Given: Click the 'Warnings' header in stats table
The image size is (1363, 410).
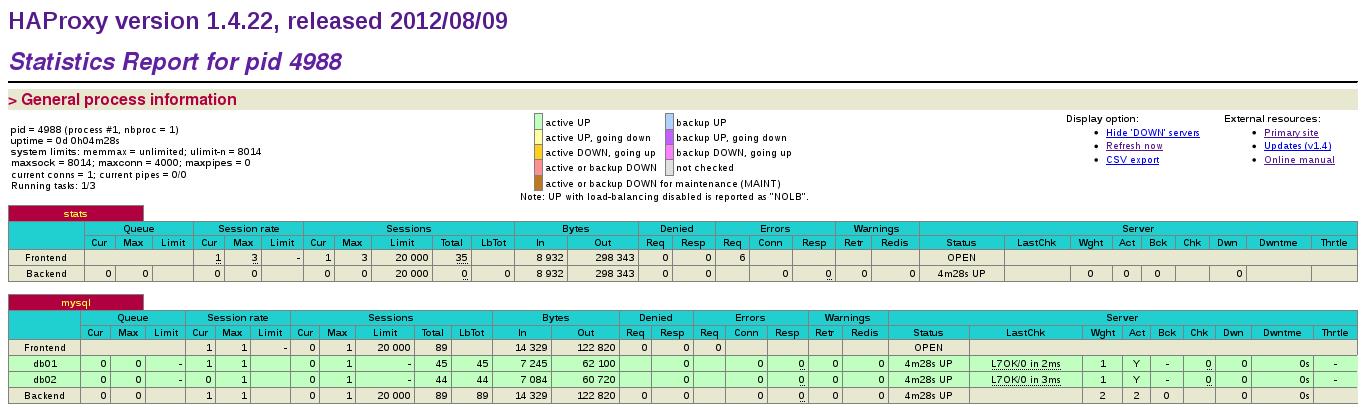Looking at the screenshot, I should (875, 228).
